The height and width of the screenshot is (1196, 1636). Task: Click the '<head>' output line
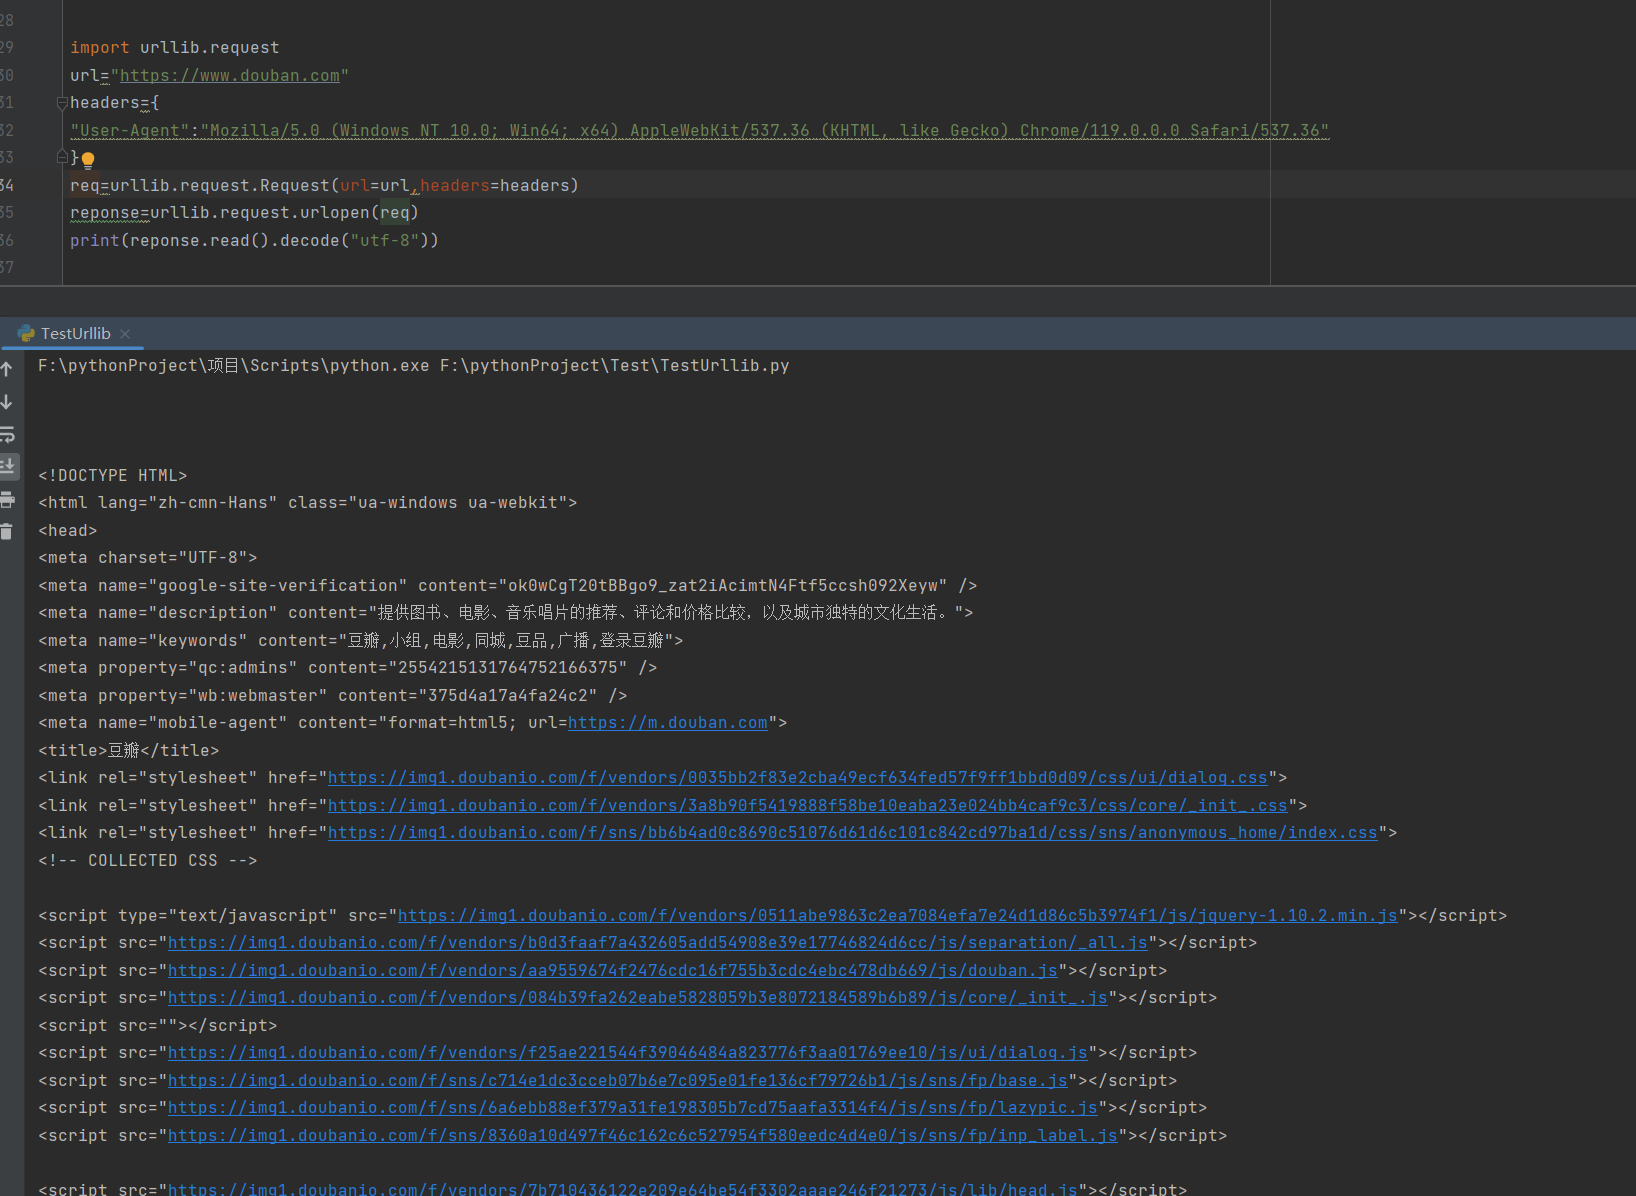click(x=68, y=531)
